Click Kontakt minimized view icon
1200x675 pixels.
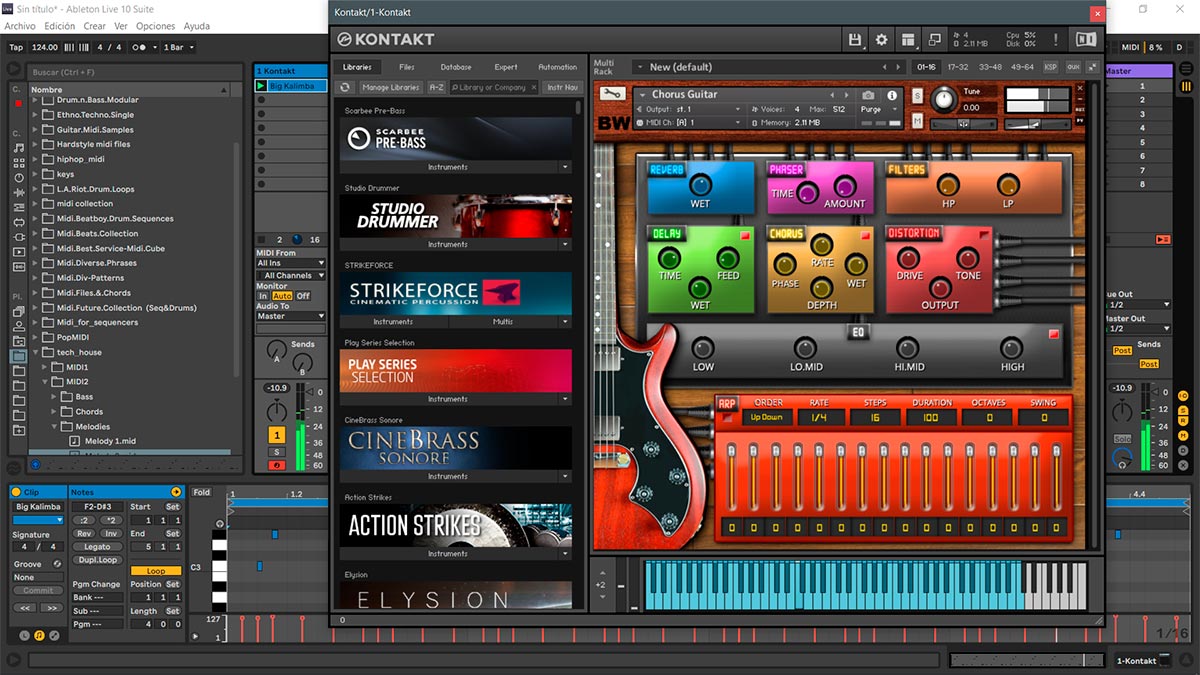(935, 40)
